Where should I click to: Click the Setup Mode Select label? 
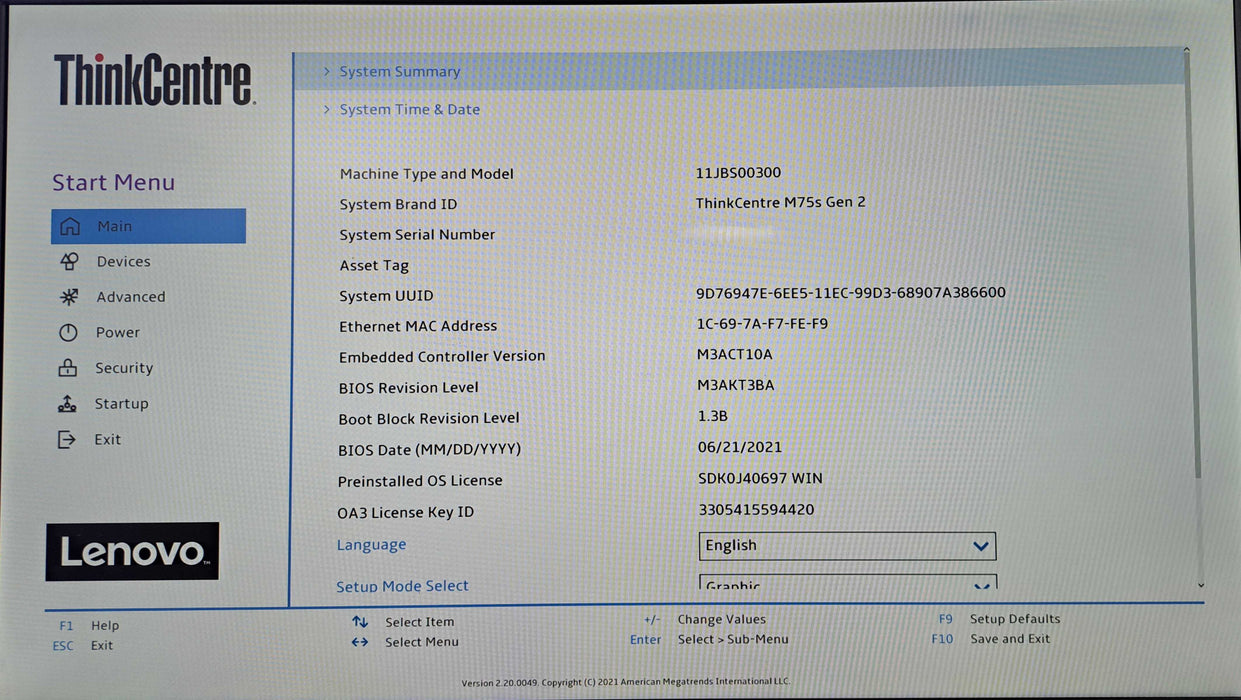coord(402,586)
